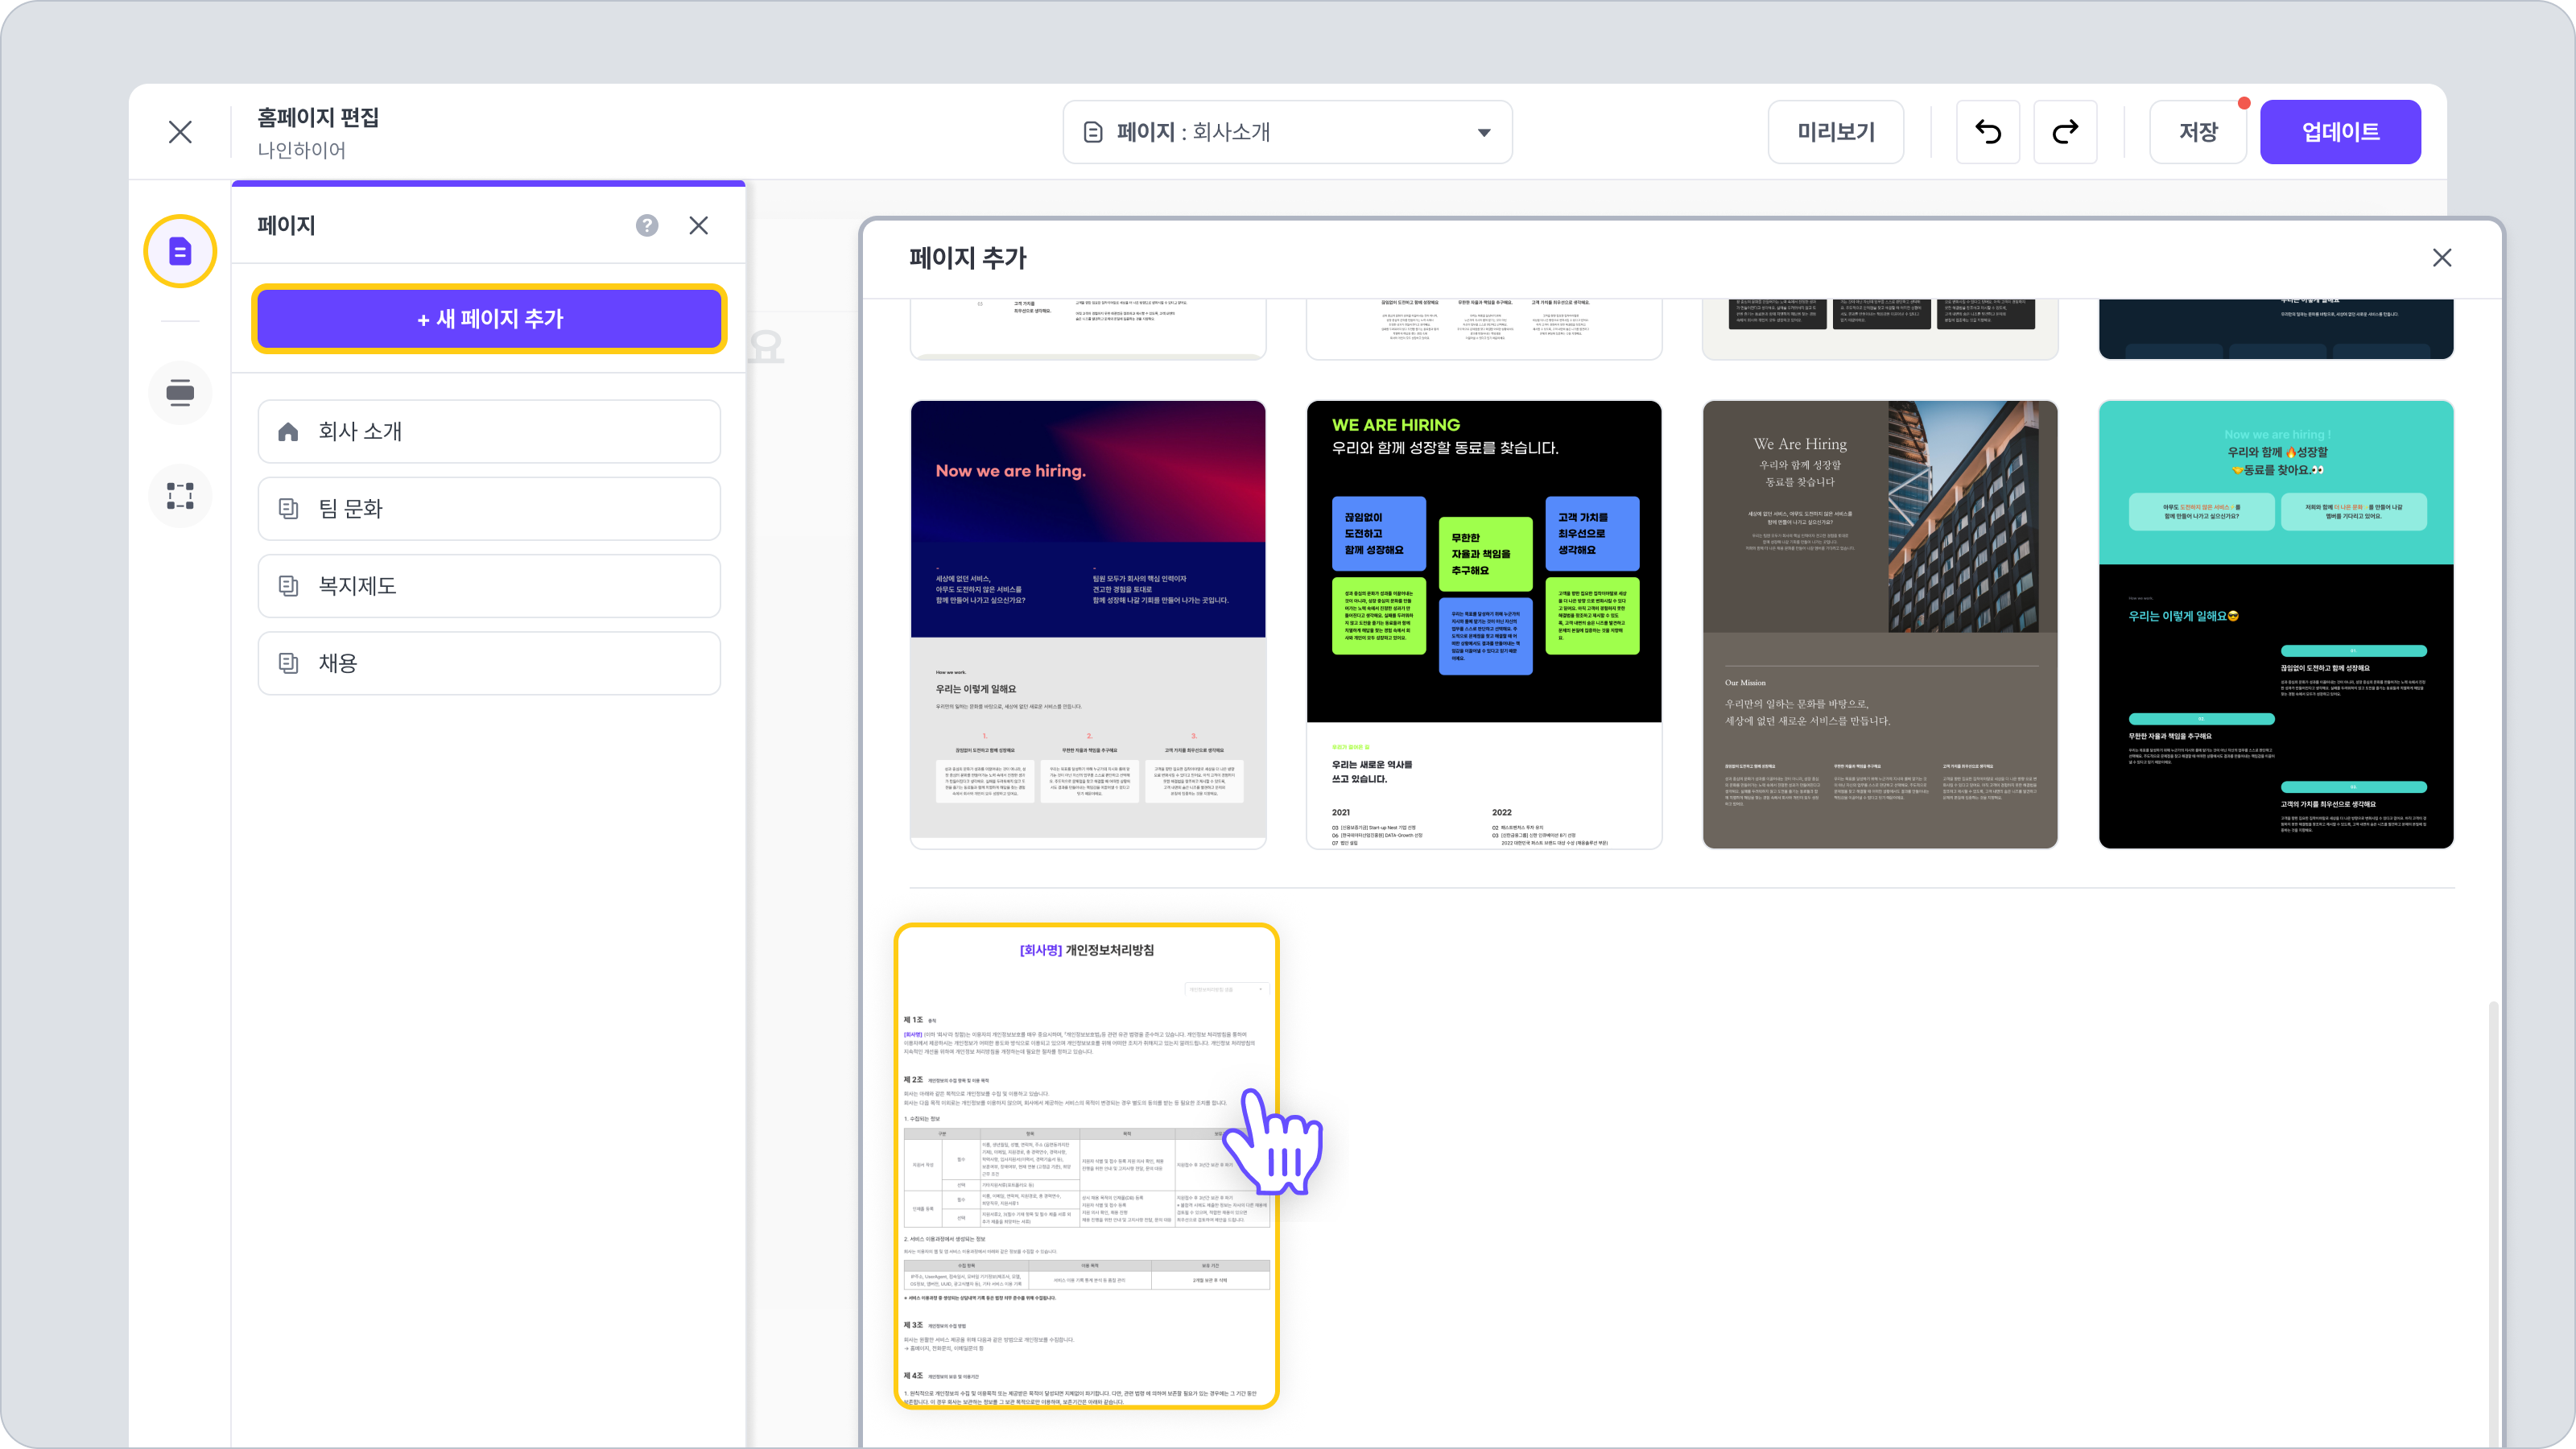Pick the black WE ARE HIRING template
The image size is (2576, 1449).
point(1484,625)
